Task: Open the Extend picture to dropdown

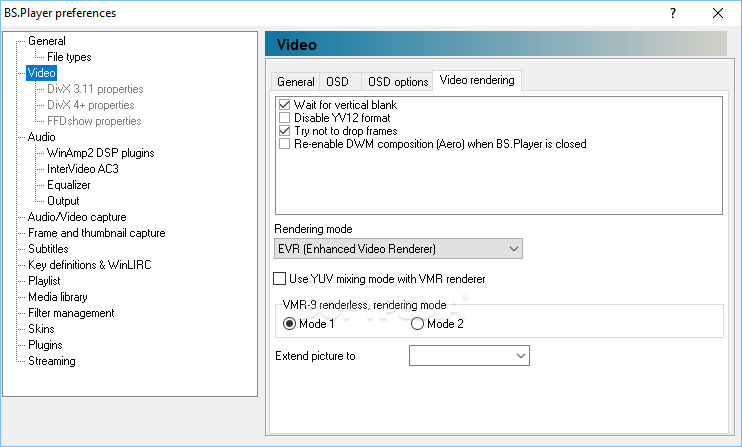Action: [469, 356]
